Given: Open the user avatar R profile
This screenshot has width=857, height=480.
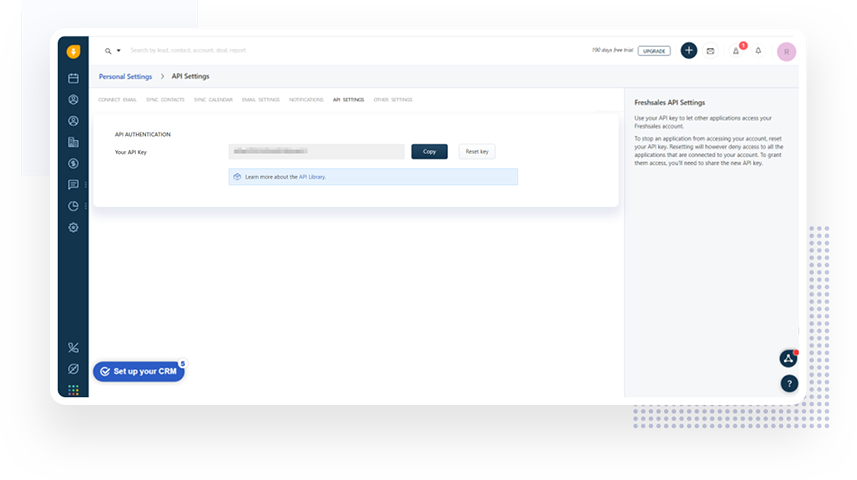Looking at the screenshot, I should click(786, 52).
